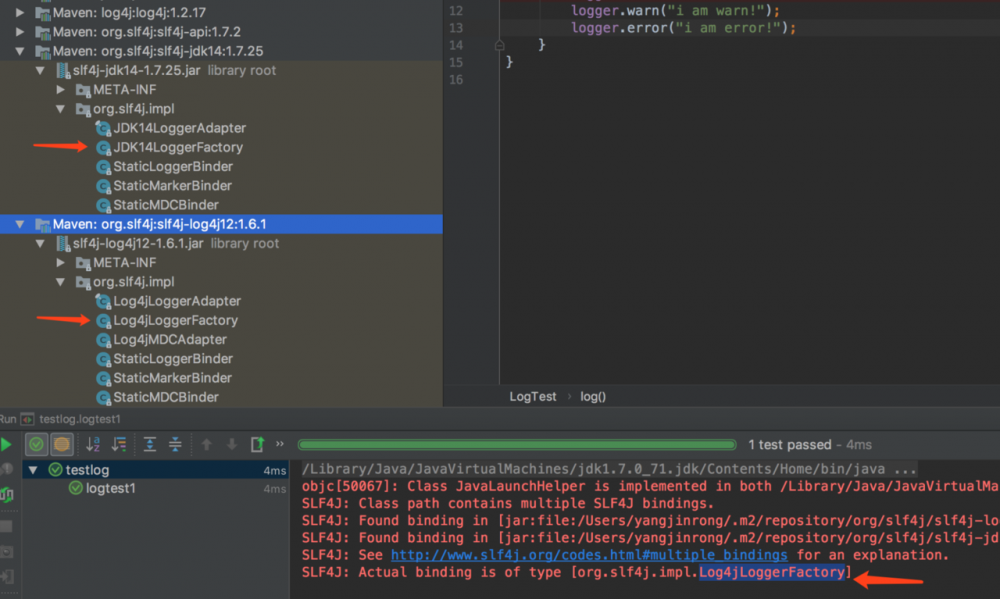The image size is (1000, 599).
Task: Select Log4jLoggerAdapter class
Action: click(x=177, y=301)
